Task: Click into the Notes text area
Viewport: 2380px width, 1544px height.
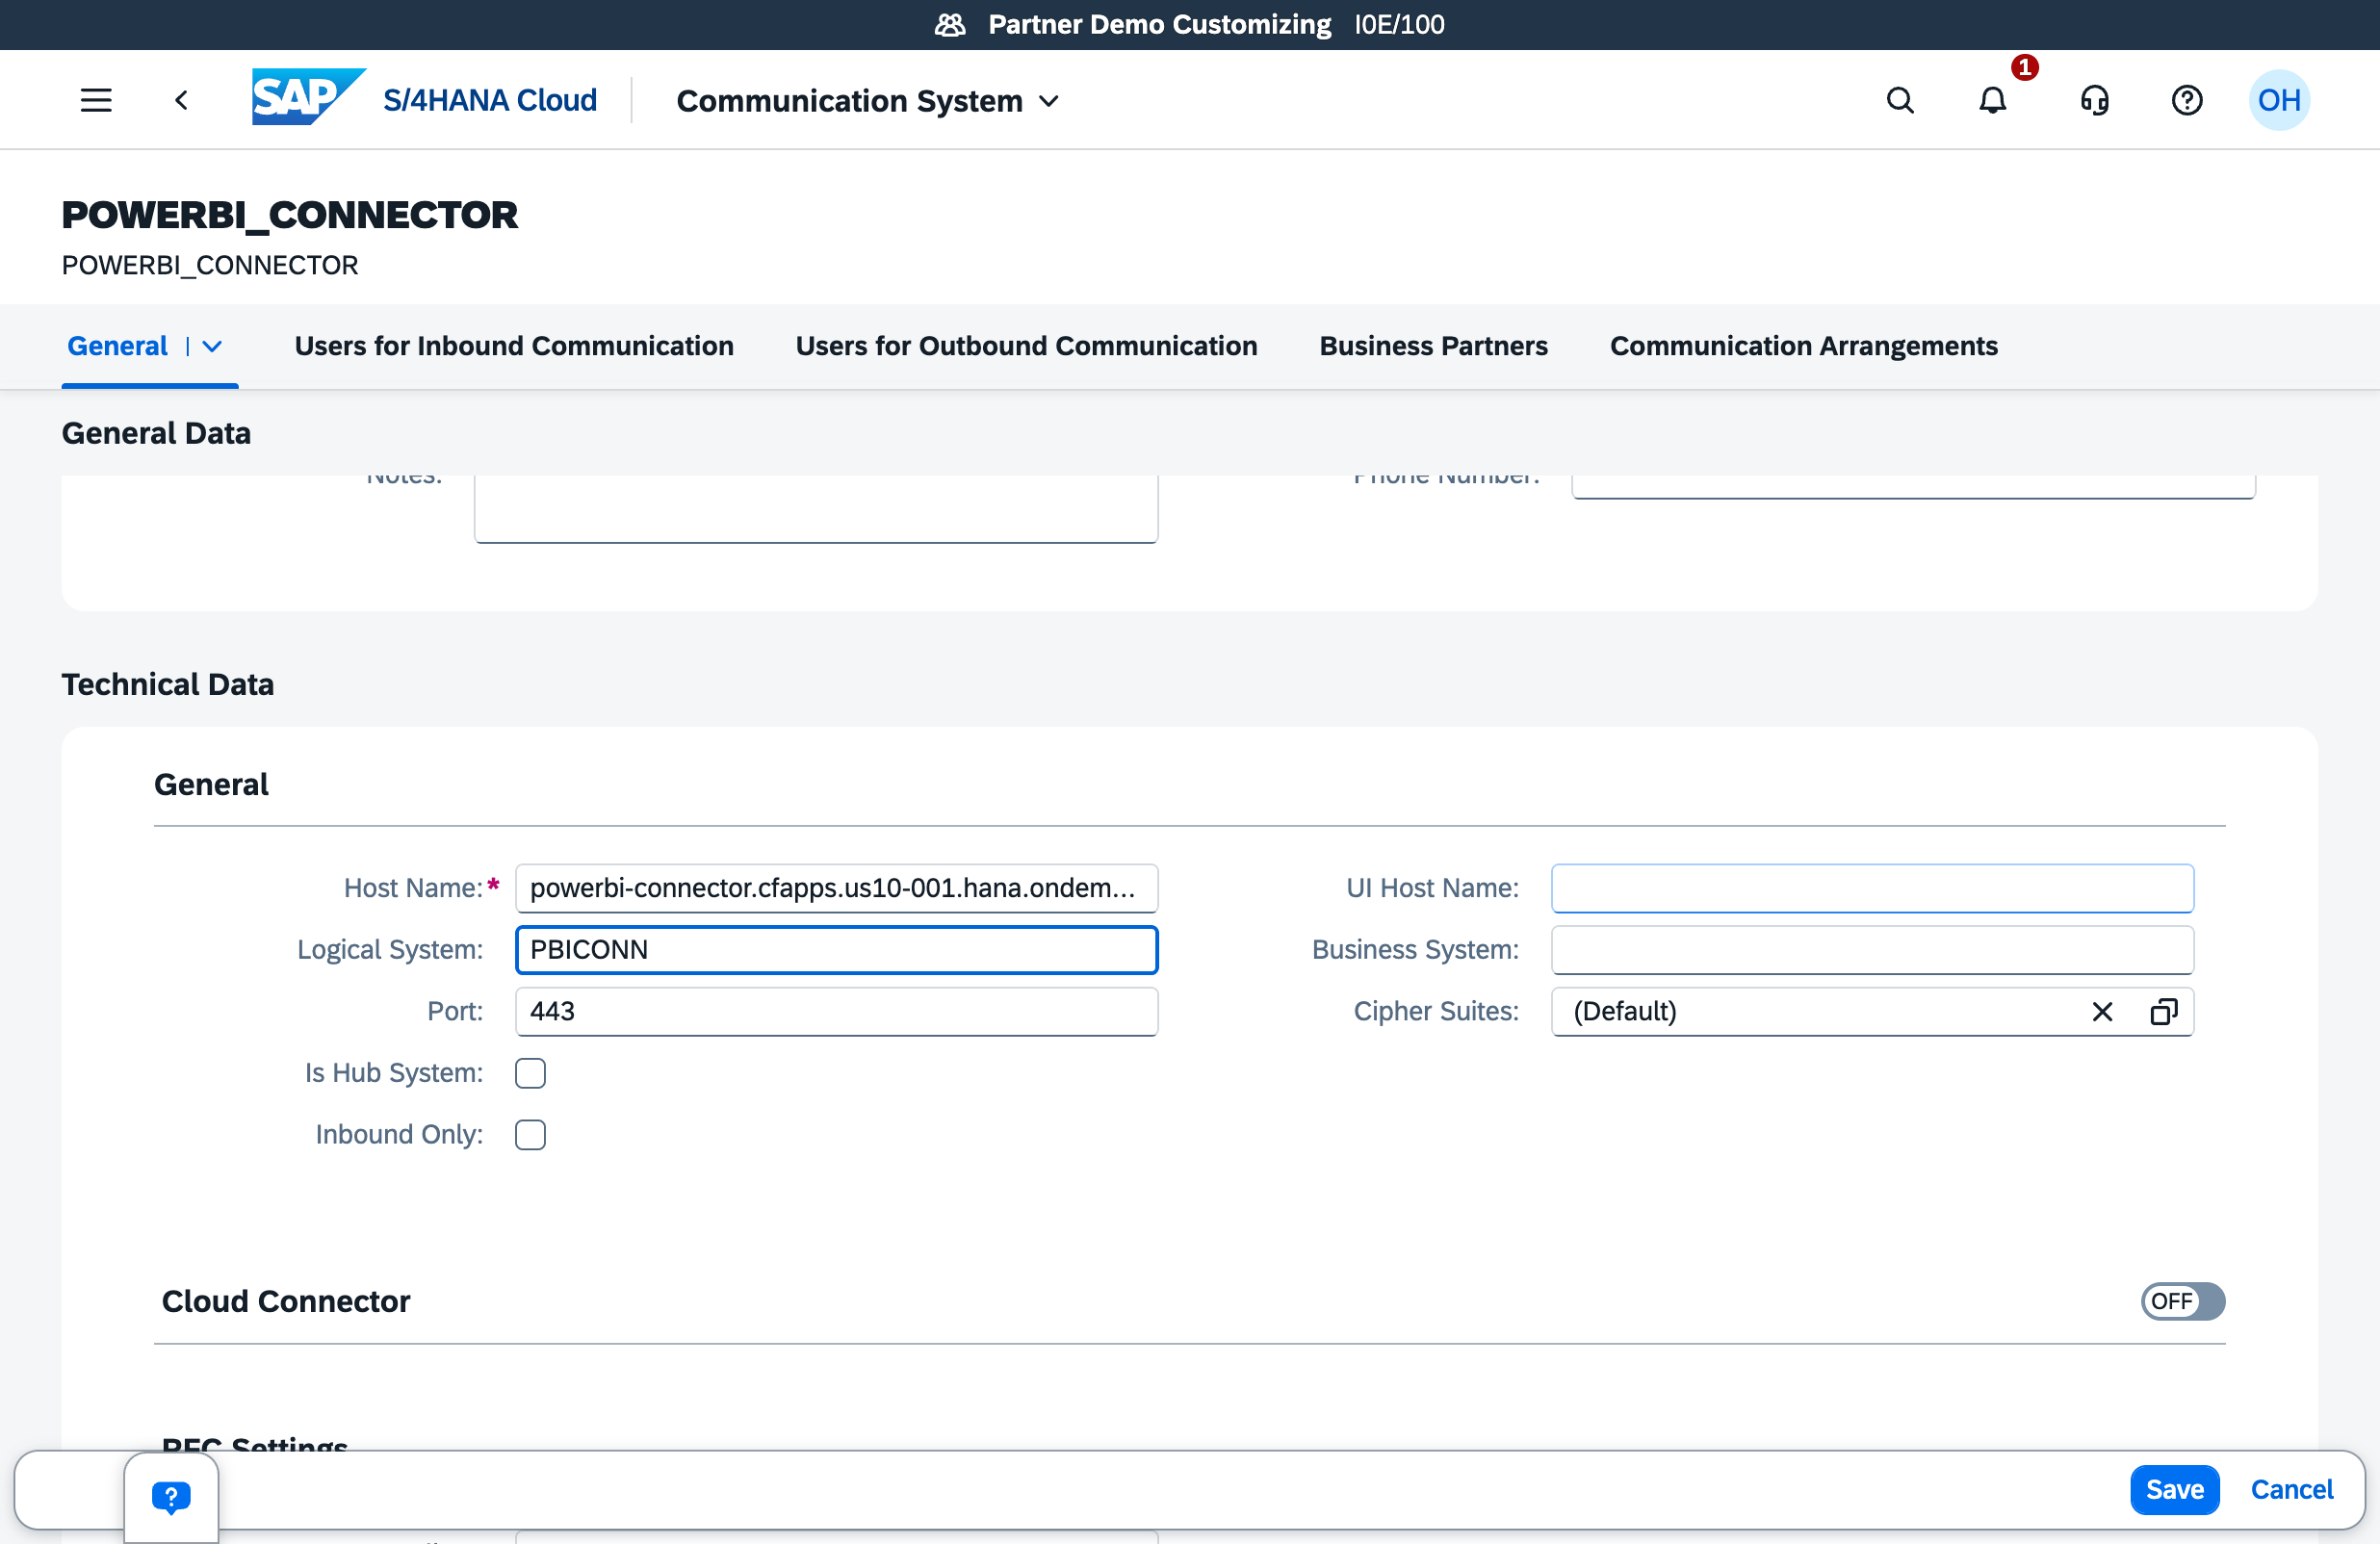Action: click(x=816, y=508)
